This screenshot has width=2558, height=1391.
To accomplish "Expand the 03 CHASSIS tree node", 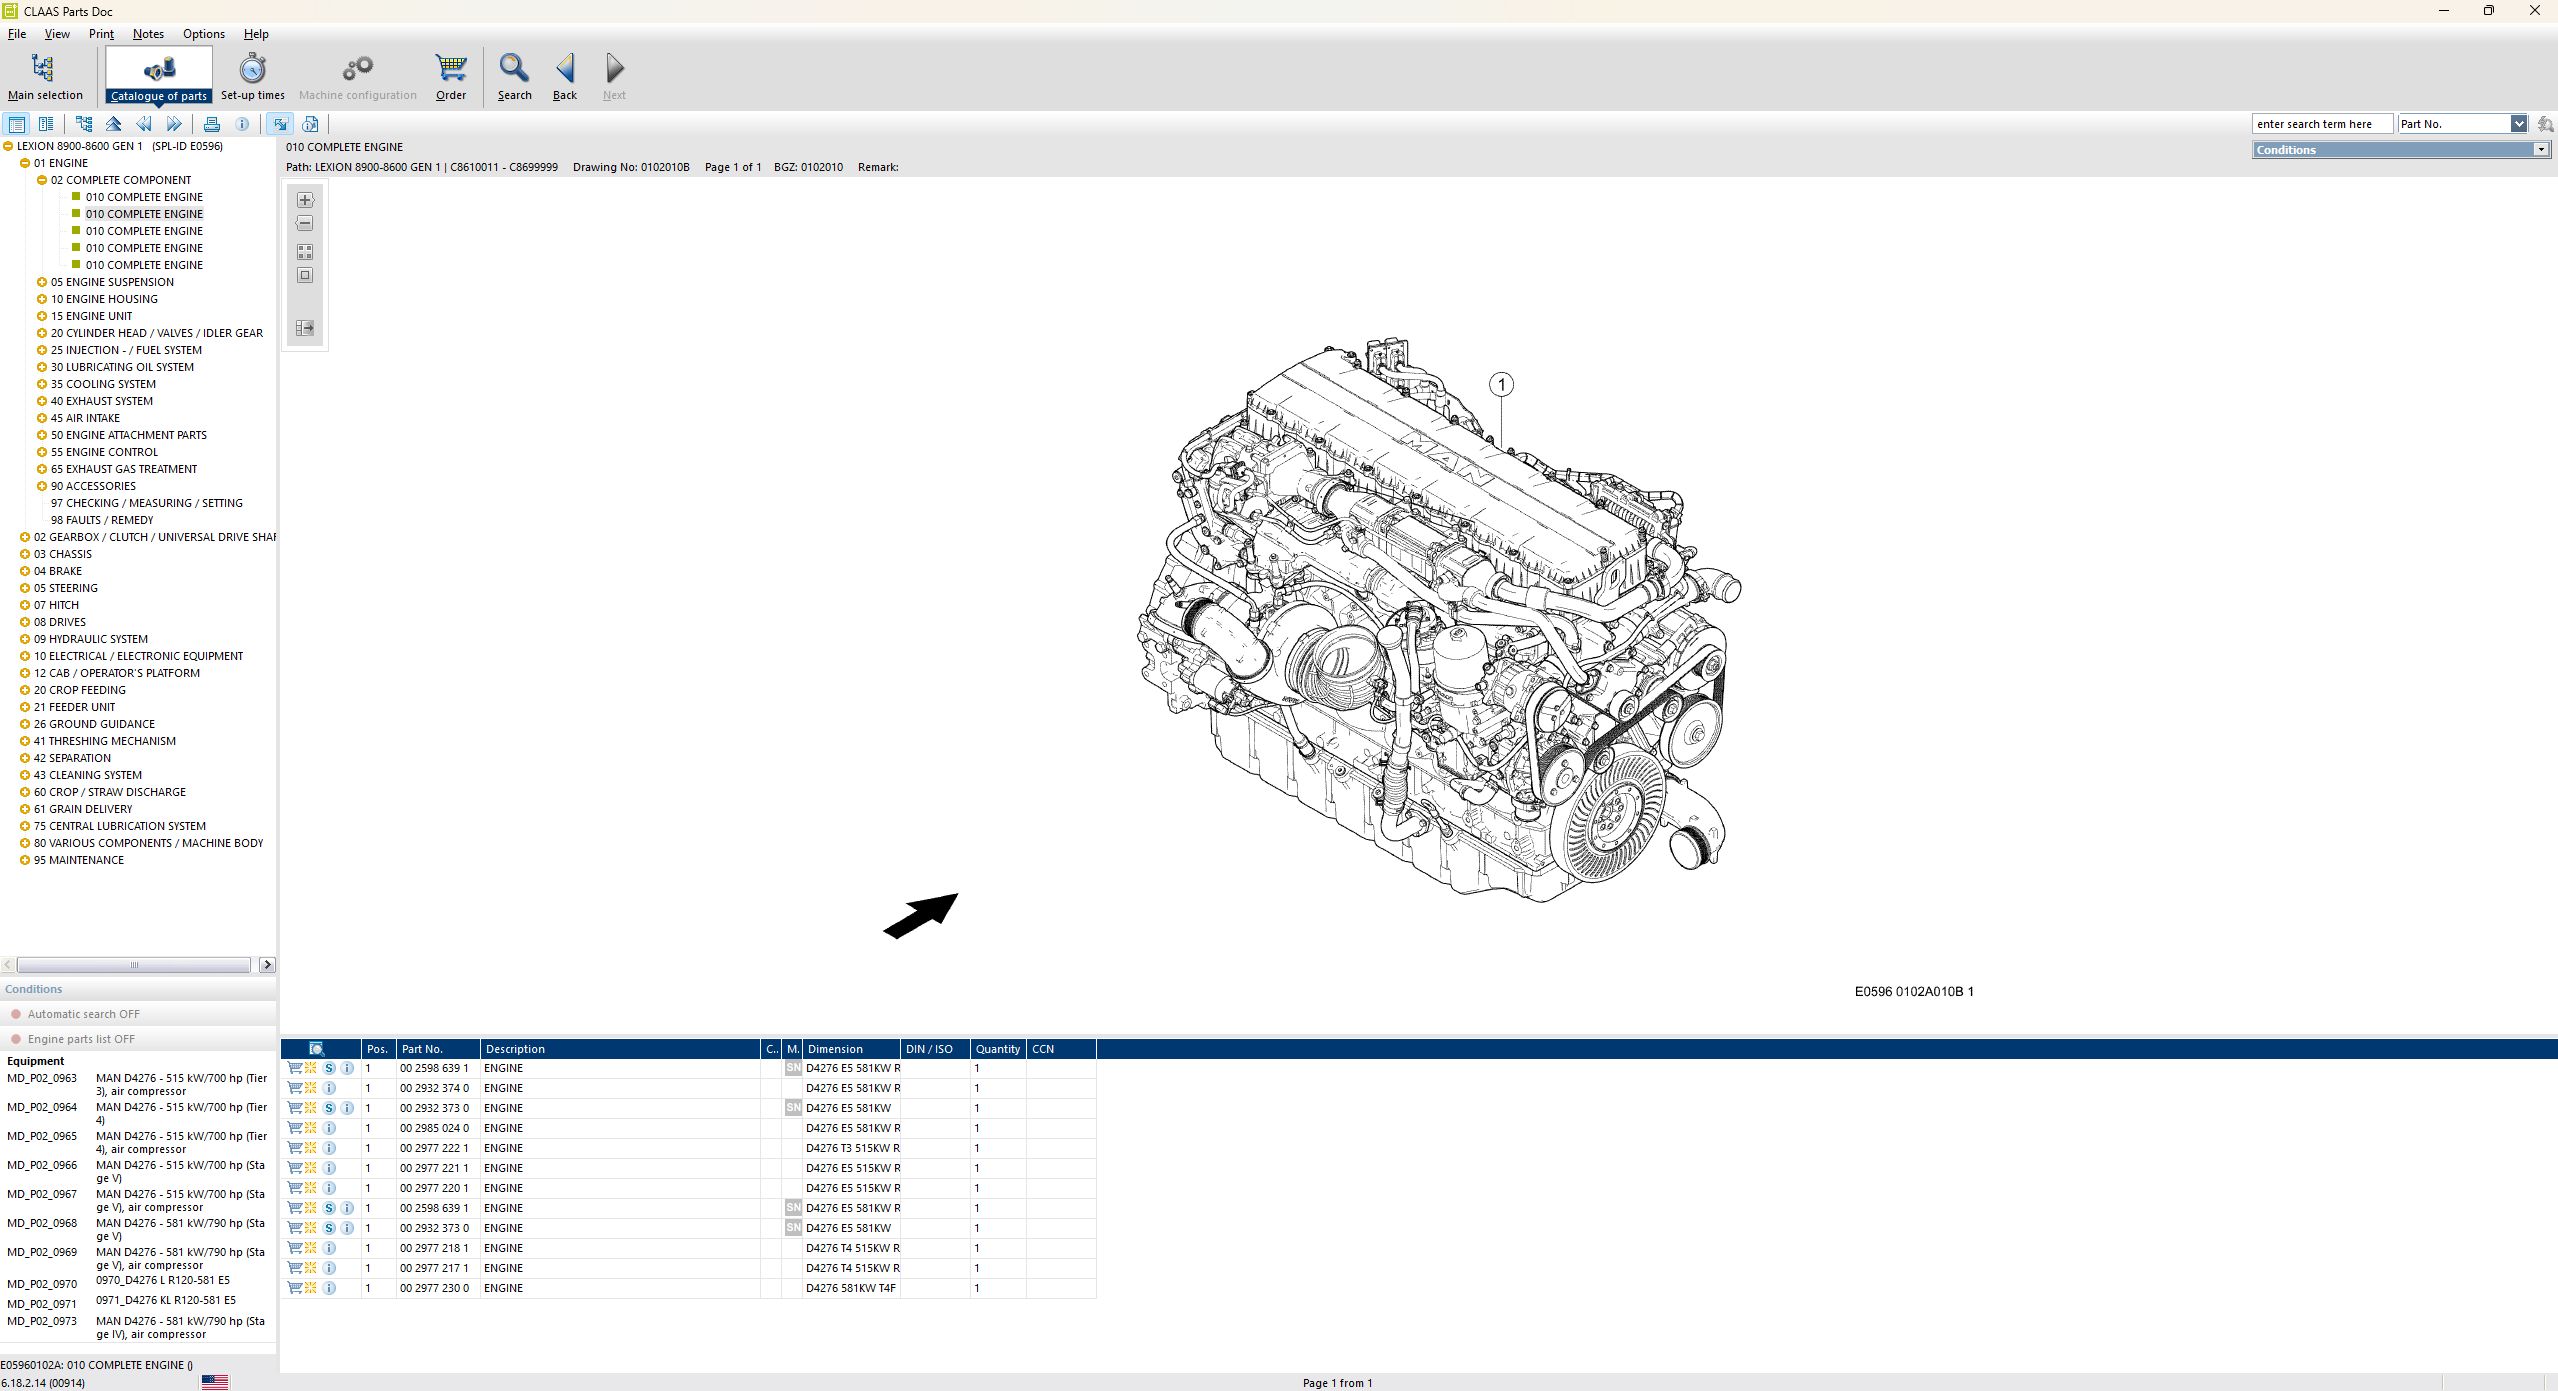I will 25,553.
